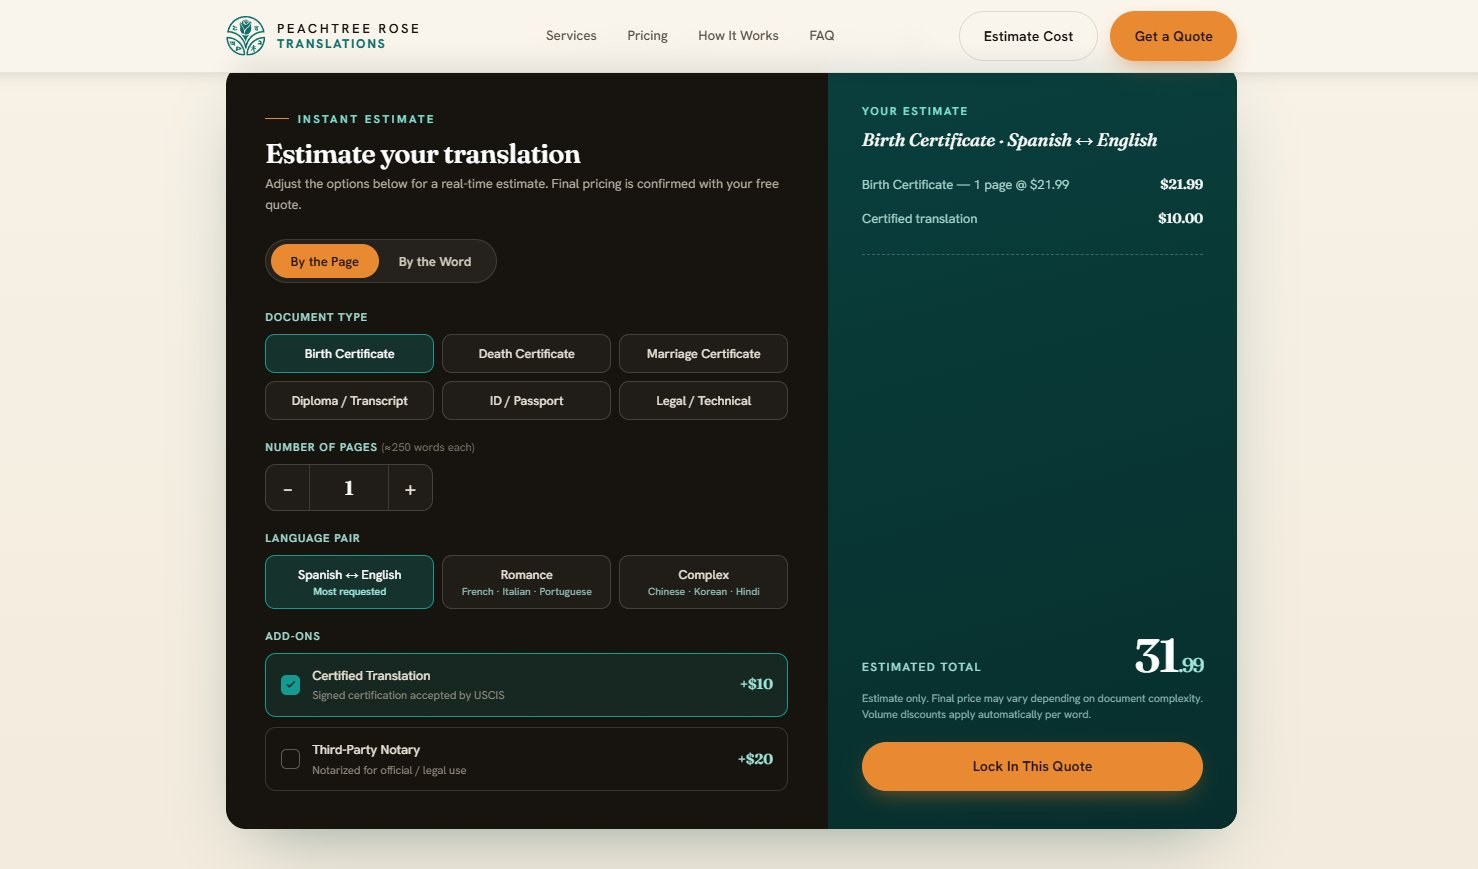
Task: Click the Peachtree Rose Translations logo icon
Action: [x=246, y=36]
